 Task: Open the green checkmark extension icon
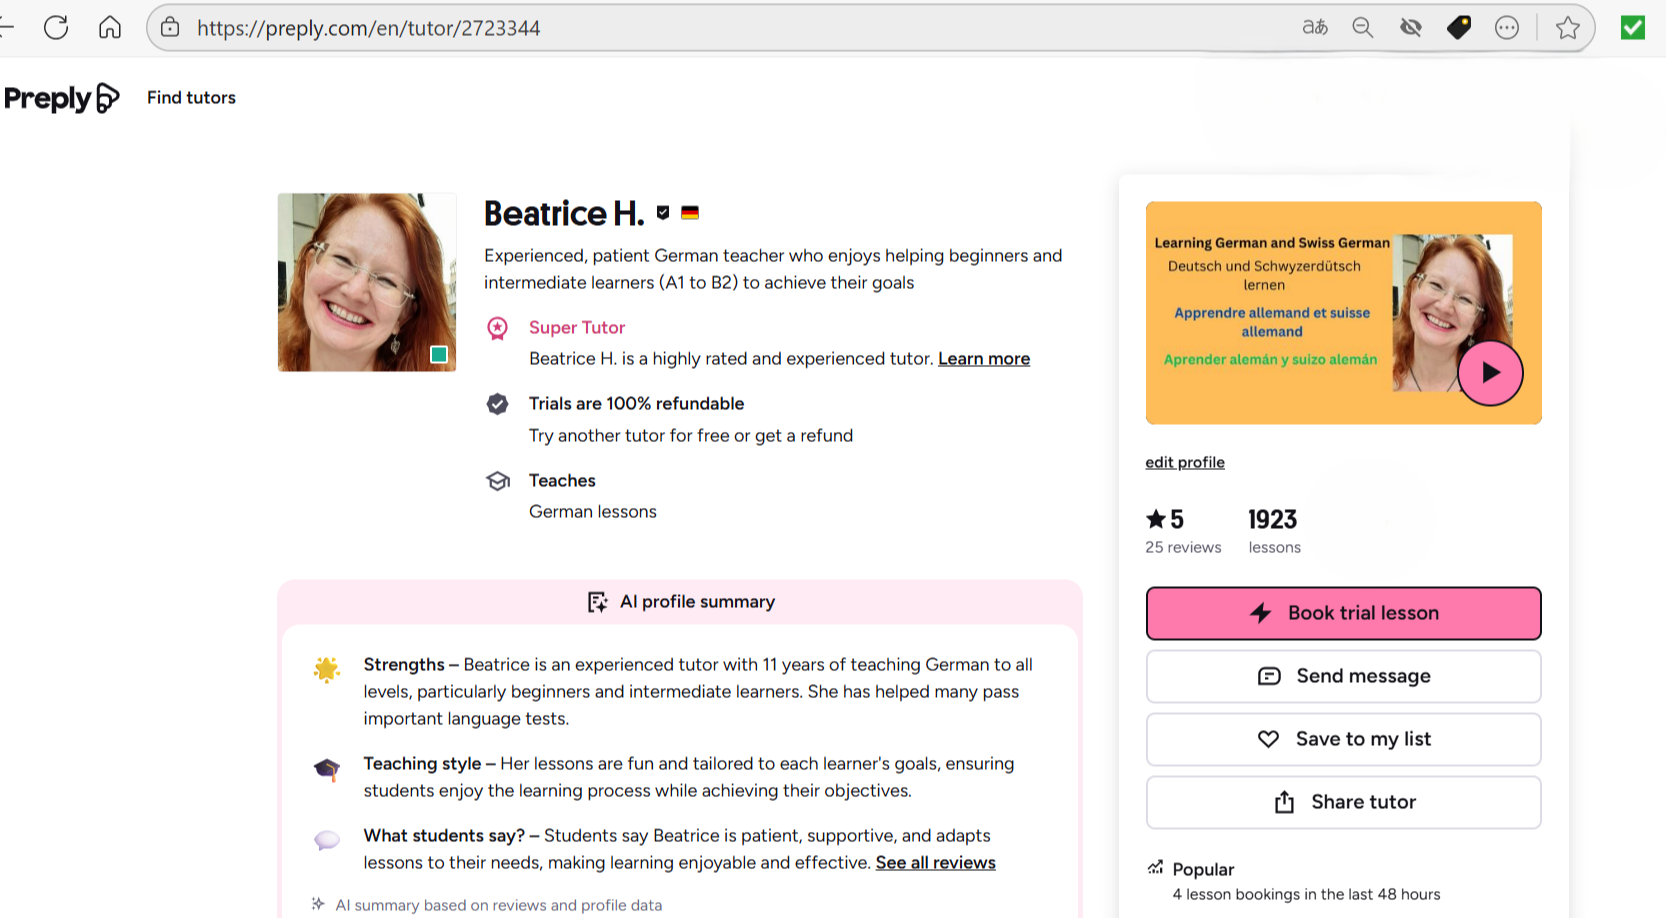point(1633,28)
